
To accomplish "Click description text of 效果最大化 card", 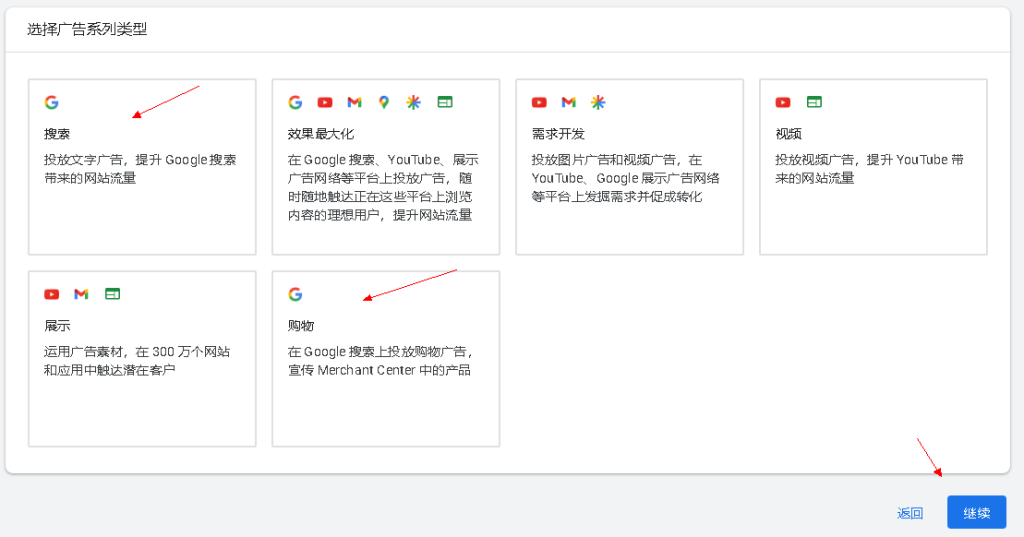I will coord(383,187).
